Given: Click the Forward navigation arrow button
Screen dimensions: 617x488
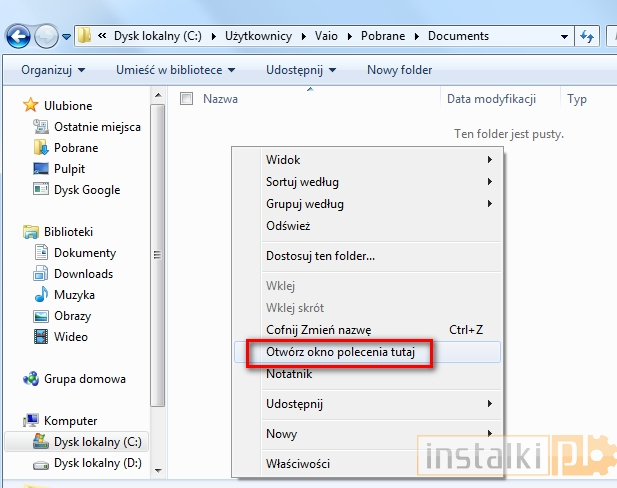Looking at the screenshot, I should point(46,36).
